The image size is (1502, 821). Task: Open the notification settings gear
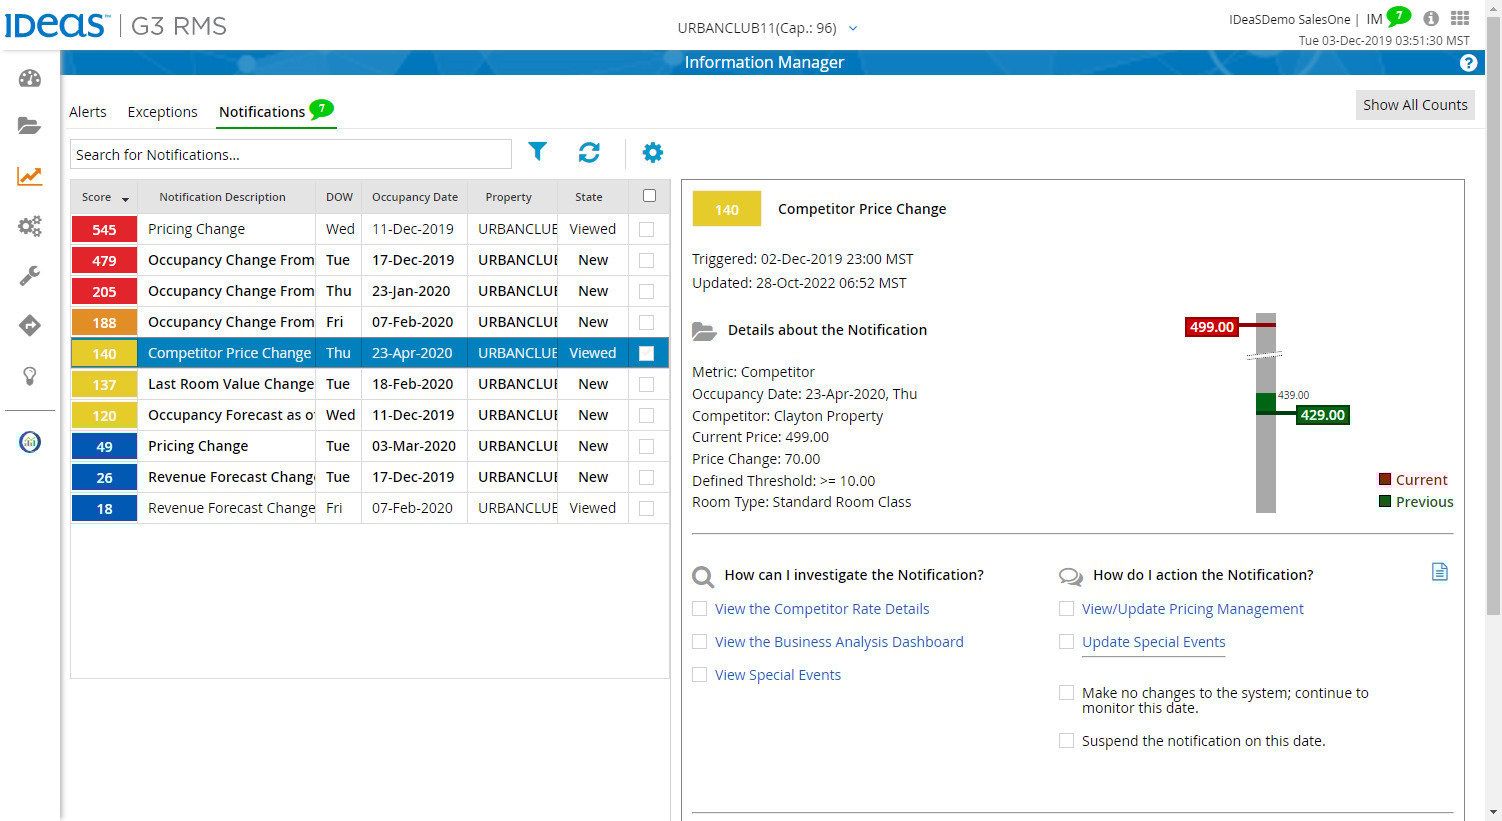point(652,153)
